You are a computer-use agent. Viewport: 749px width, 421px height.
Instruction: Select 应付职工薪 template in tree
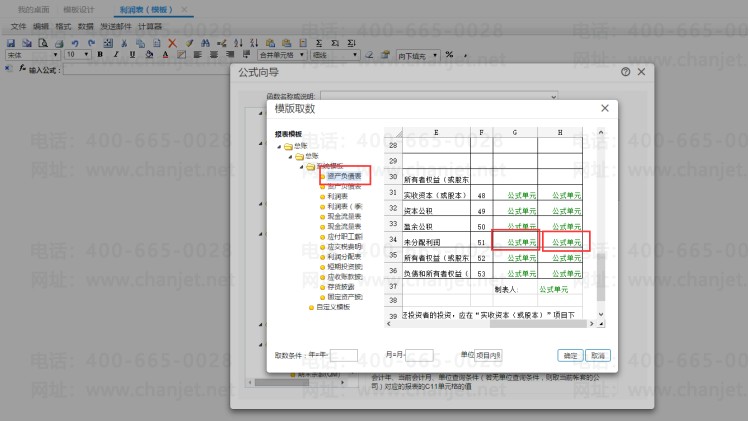click(344, 237)
